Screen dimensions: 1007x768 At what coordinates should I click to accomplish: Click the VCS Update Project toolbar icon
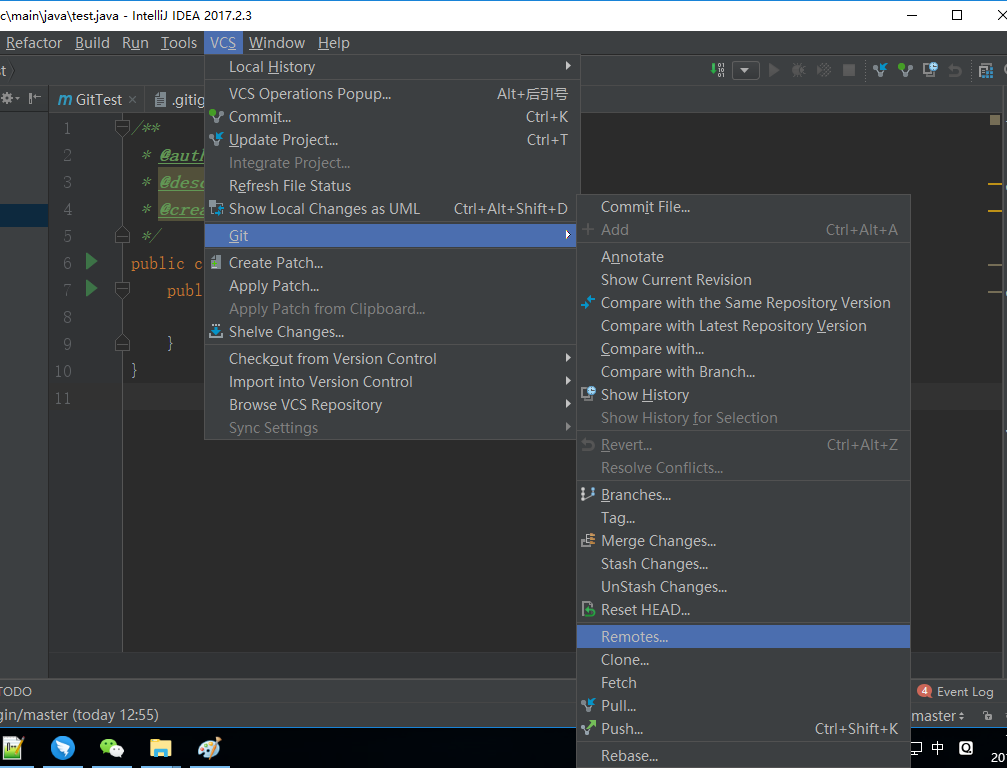880,69
